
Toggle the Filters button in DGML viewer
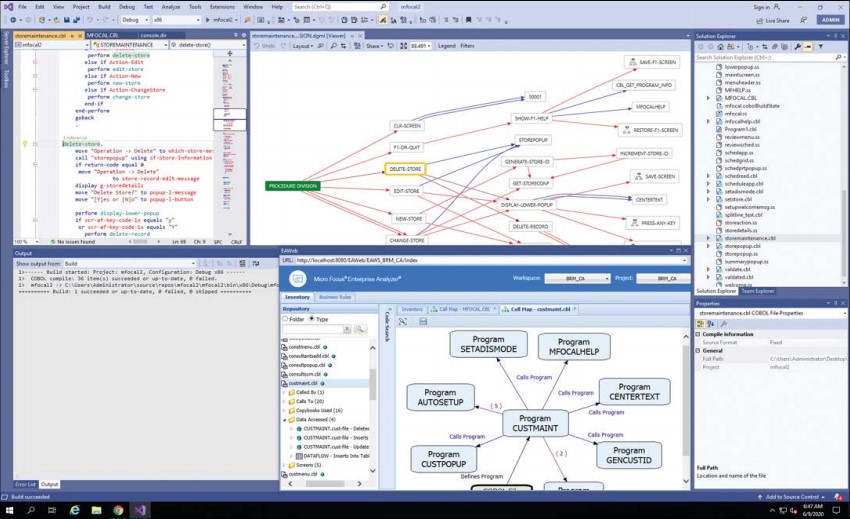pos(467,46)
